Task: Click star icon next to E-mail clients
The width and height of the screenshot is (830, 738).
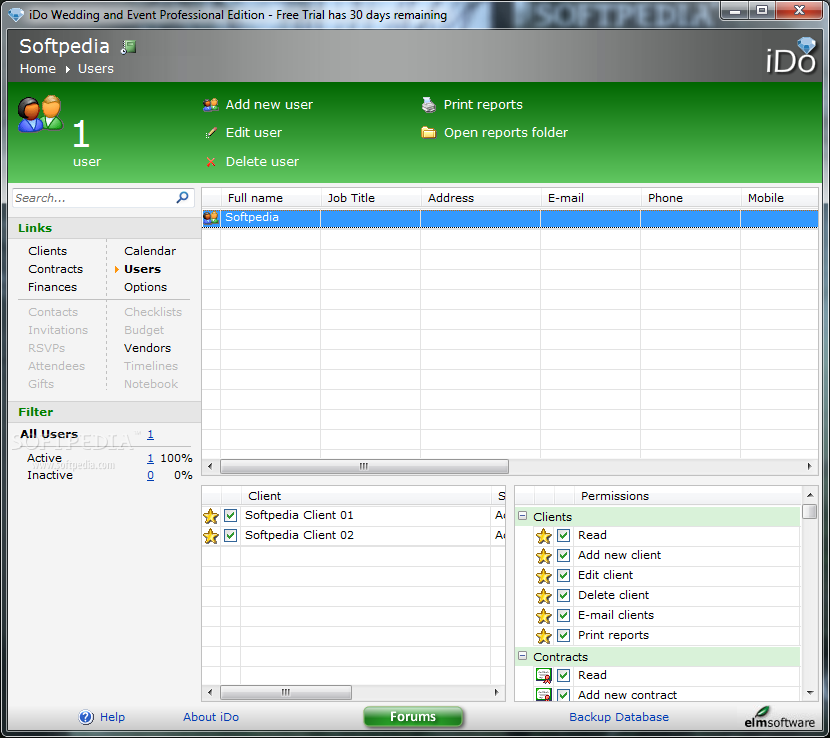Action: (544, 616)
